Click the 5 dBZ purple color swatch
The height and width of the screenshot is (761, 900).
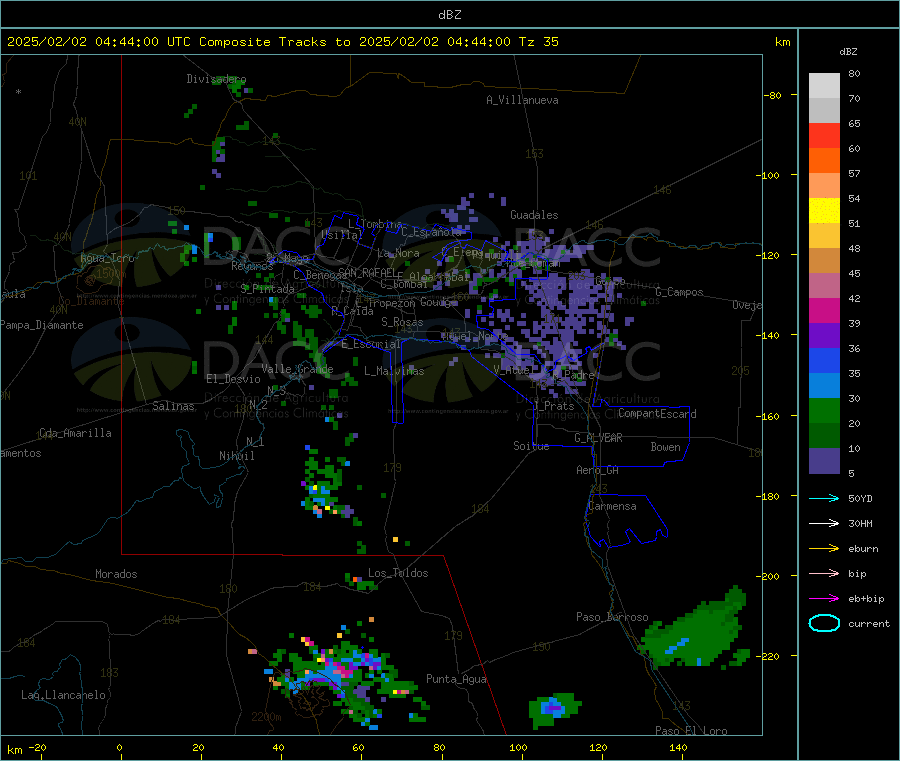click(824, 460)
